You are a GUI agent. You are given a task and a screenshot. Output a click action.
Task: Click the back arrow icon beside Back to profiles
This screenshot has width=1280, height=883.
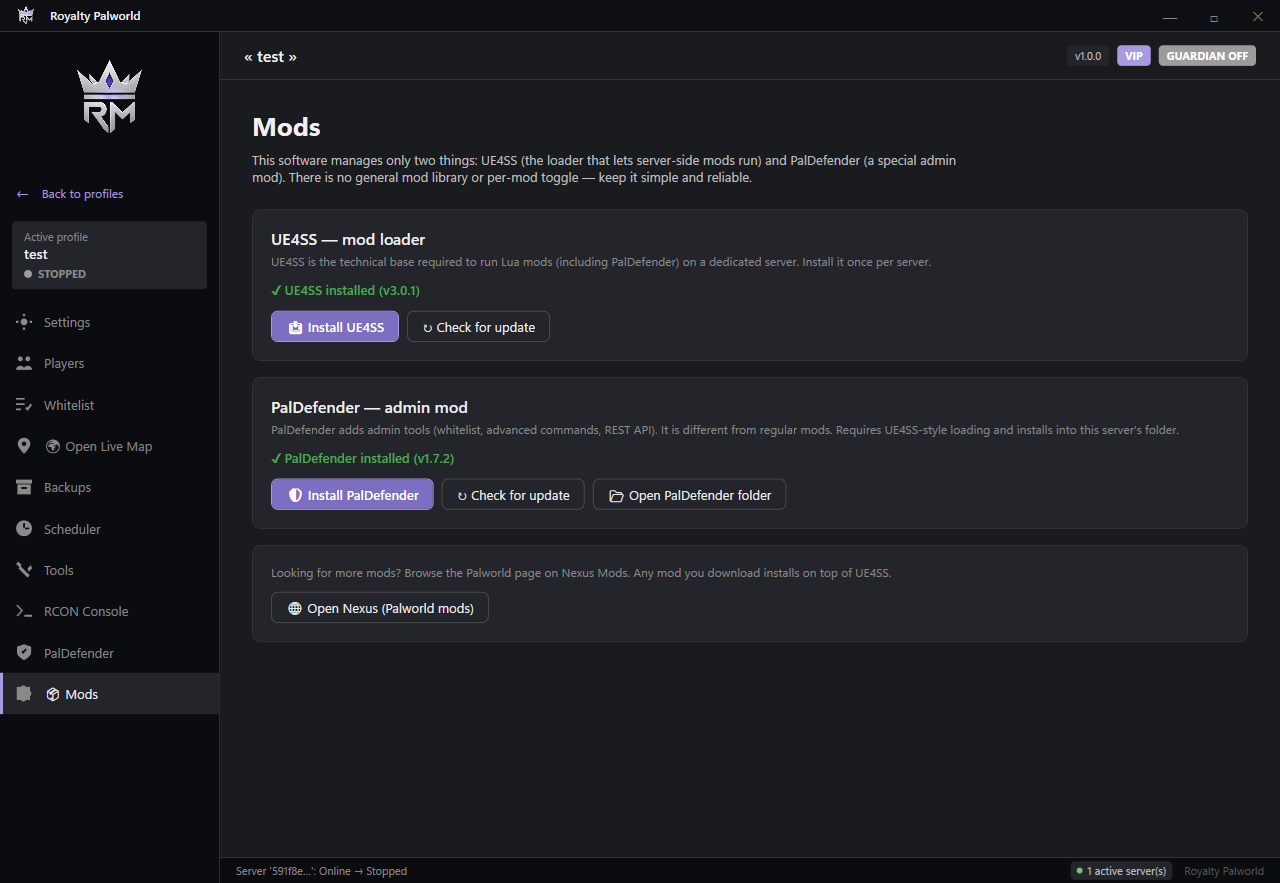pos(22,194)
